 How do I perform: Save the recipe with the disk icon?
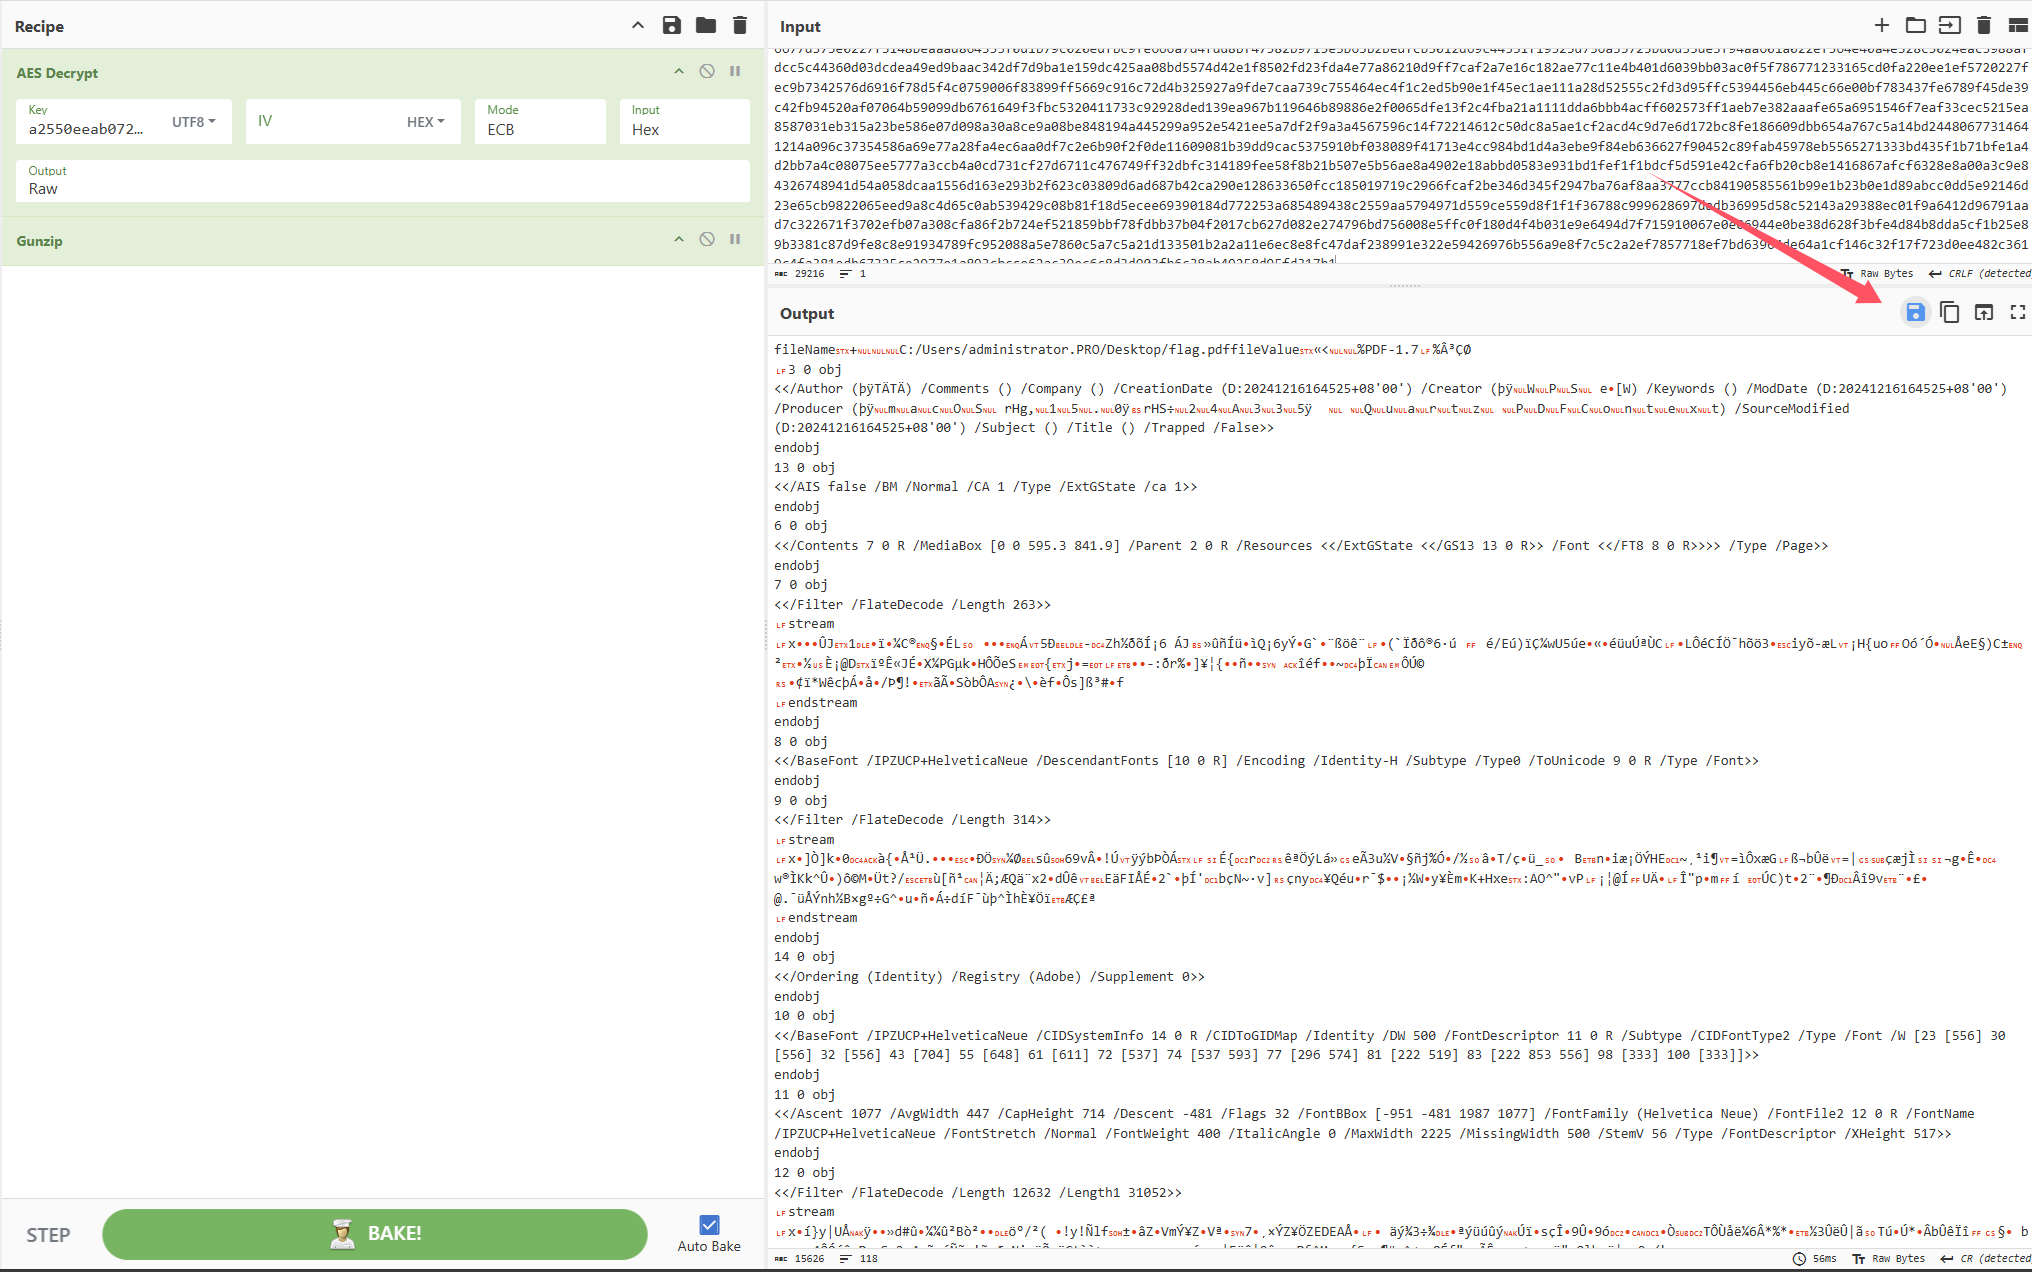click(x=672, y=26)
